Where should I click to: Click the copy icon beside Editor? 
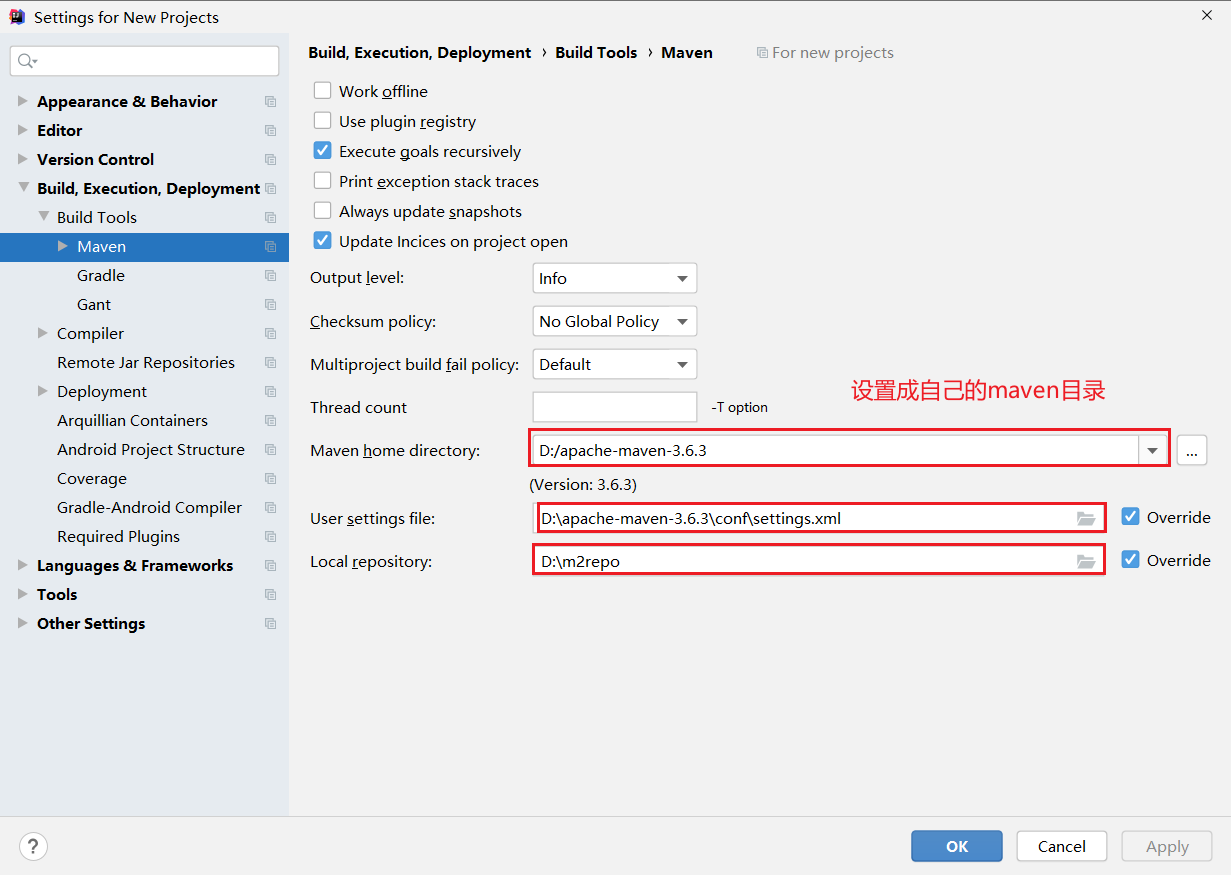coord(270,130)
